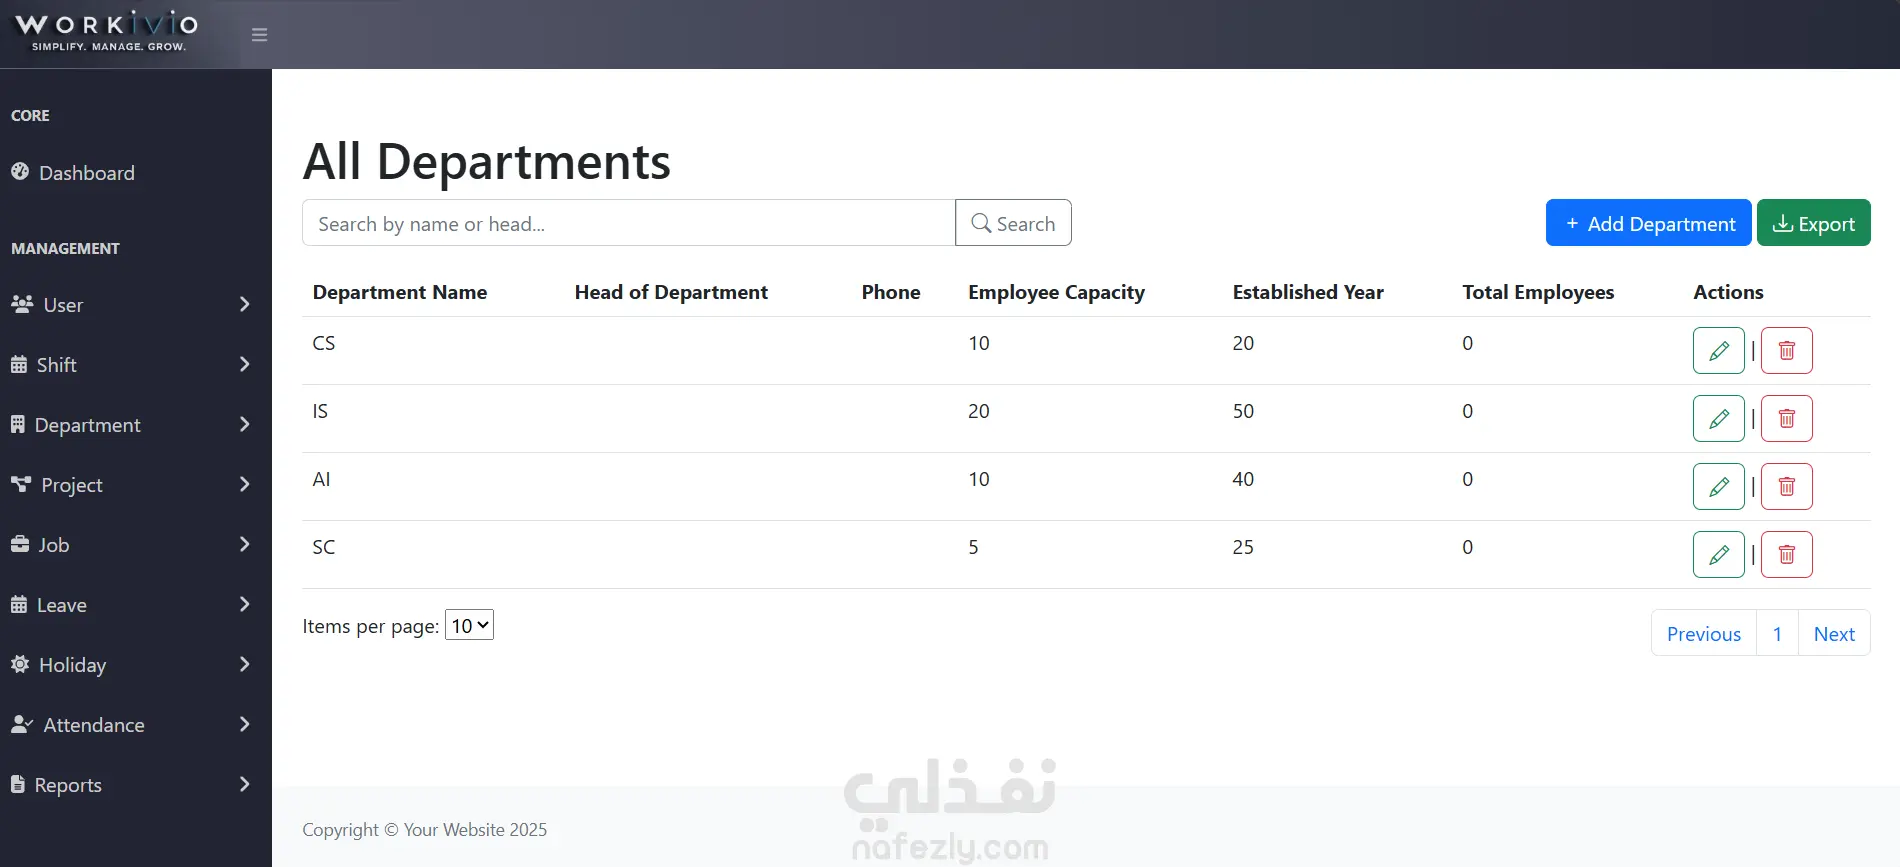Export the departments list

point(1813,223)
